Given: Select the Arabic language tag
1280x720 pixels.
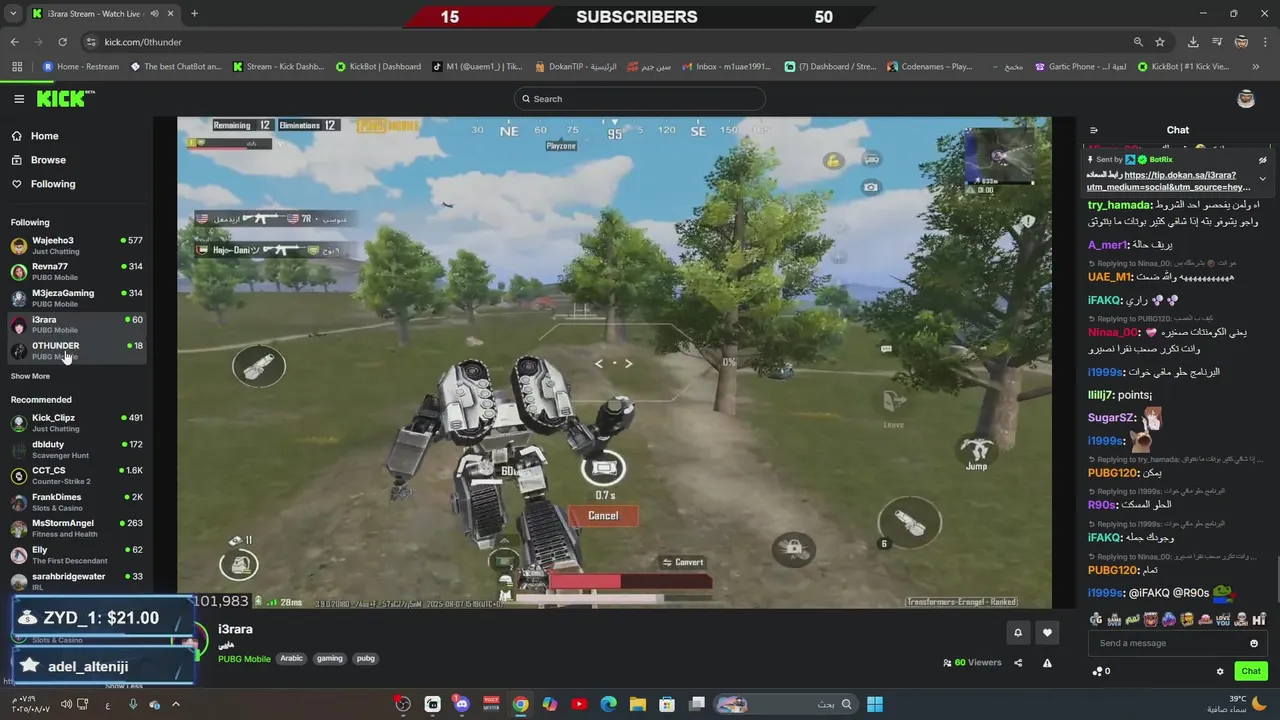Looking at the screenshot, I should click(x=291, y=658).
